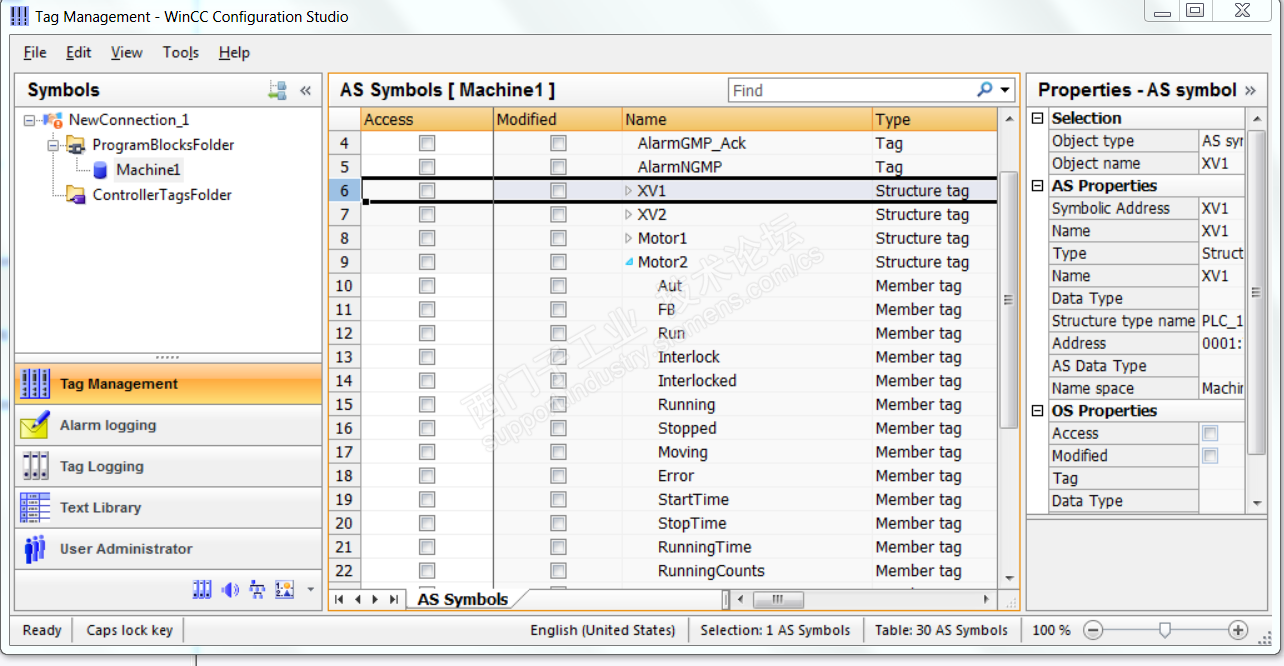Expand the Motor1 structure tag
The width and height of the screenshot is (1284, 666).
click(x=628, y=238)
